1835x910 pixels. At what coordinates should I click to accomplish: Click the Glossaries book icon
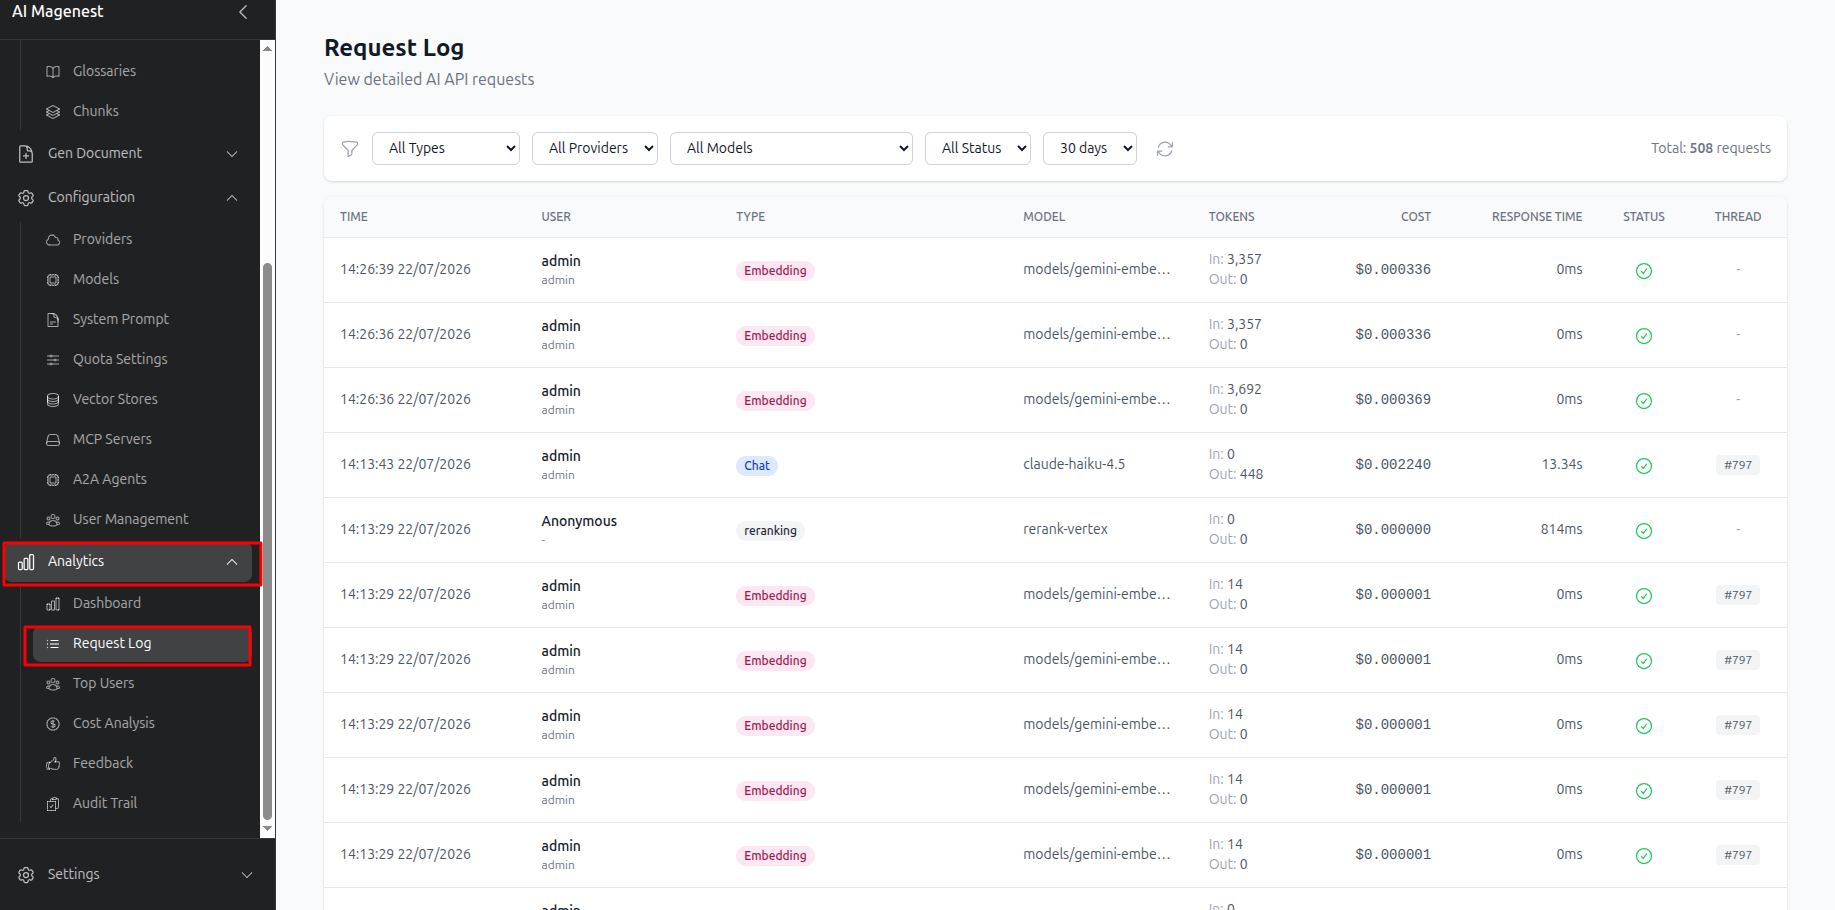click(x=53, y=71)
